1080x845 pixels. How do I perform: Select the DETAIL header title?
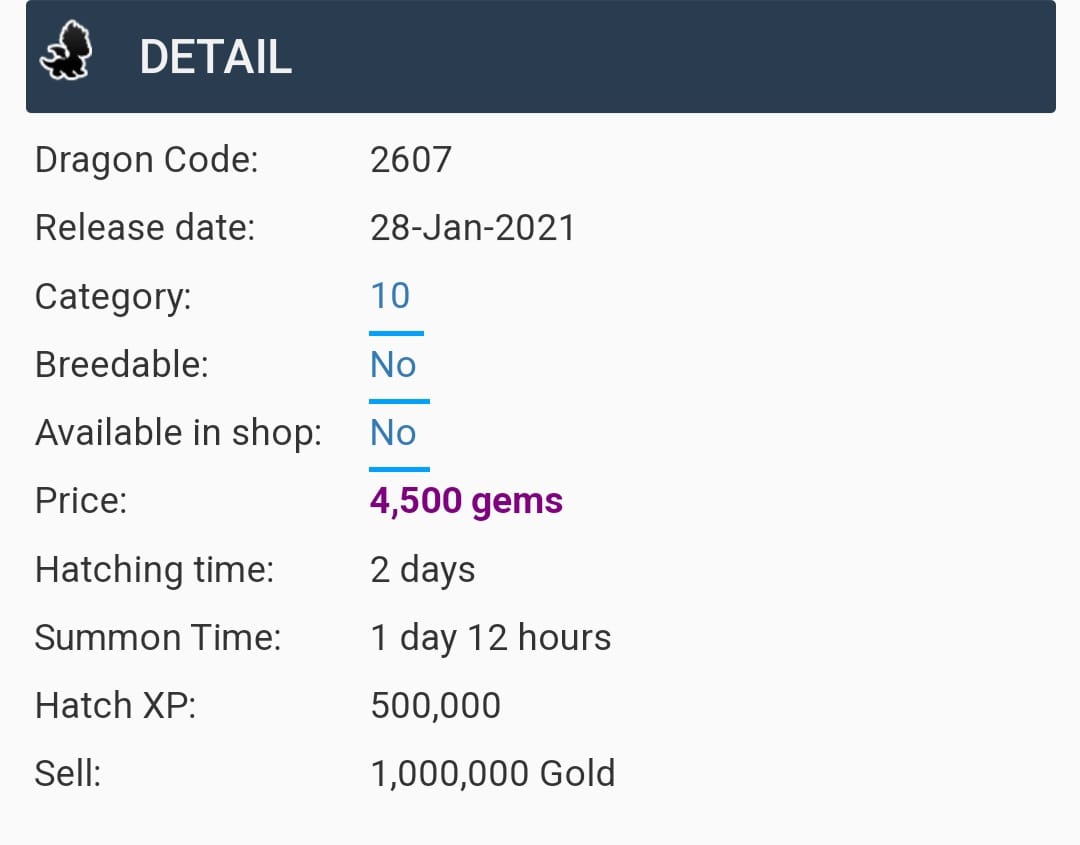click(x=216, y=56)
